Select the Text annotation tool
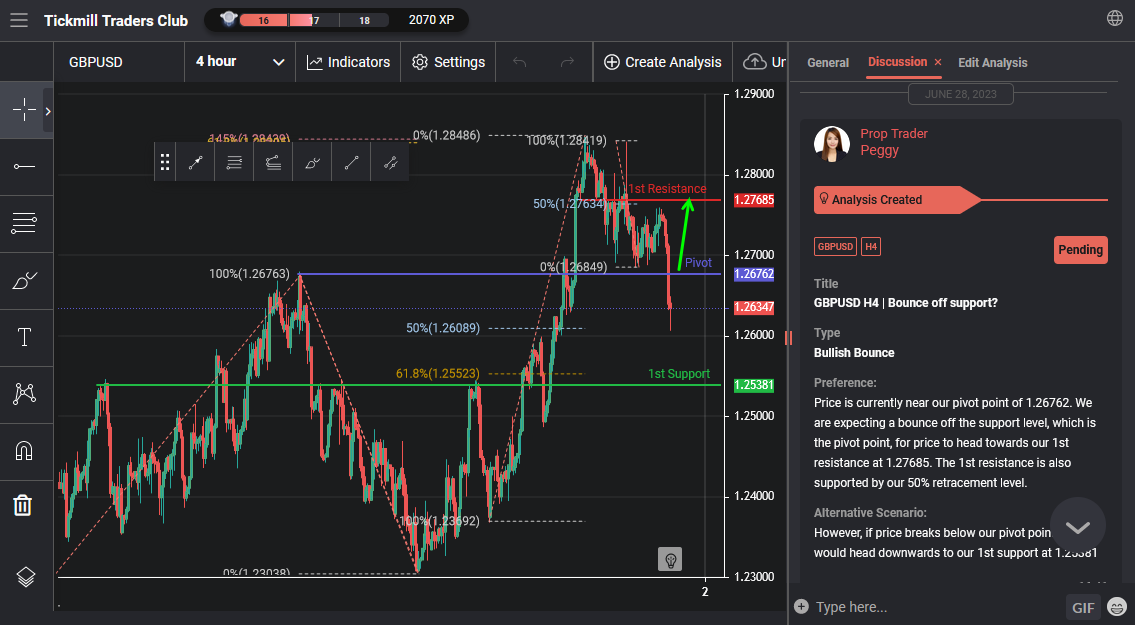The height and width of the screenshot is (625, 1135). click(x=24, y=337)
